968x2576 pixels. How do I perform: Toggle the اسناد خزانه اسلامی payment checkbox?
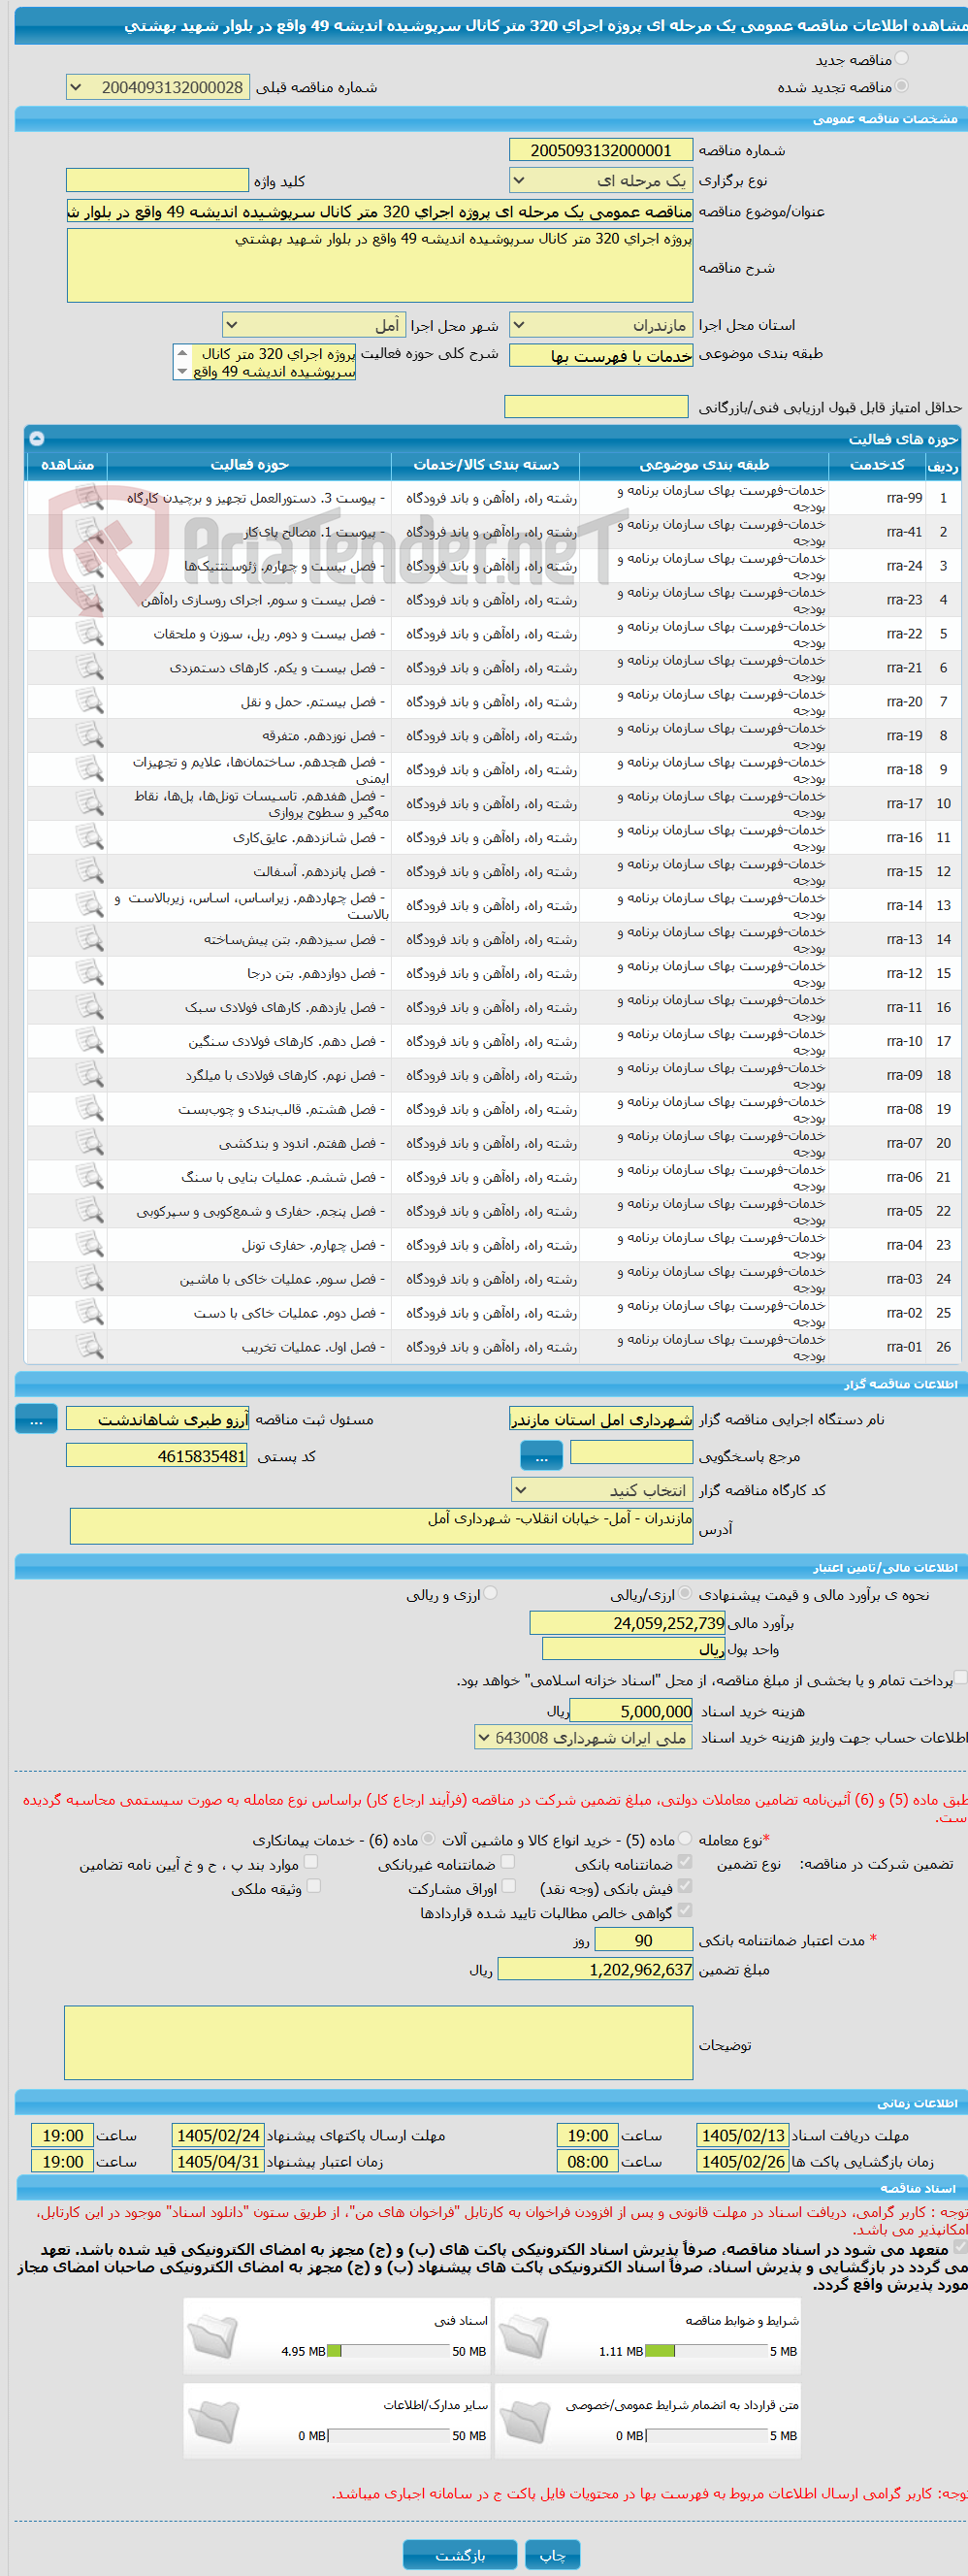point(960,1679)
